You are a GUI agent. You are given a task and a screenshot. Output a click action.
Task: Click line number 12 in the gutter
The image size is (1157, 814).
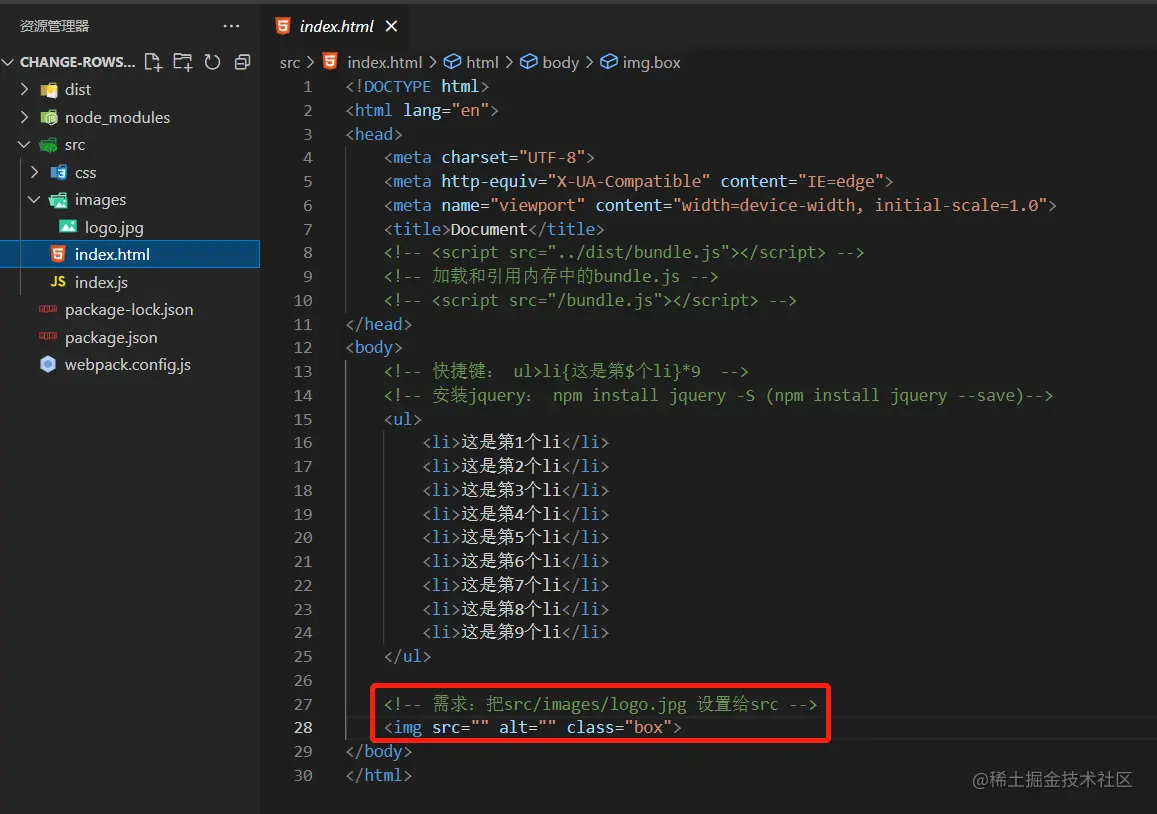(x=303, y=348)
